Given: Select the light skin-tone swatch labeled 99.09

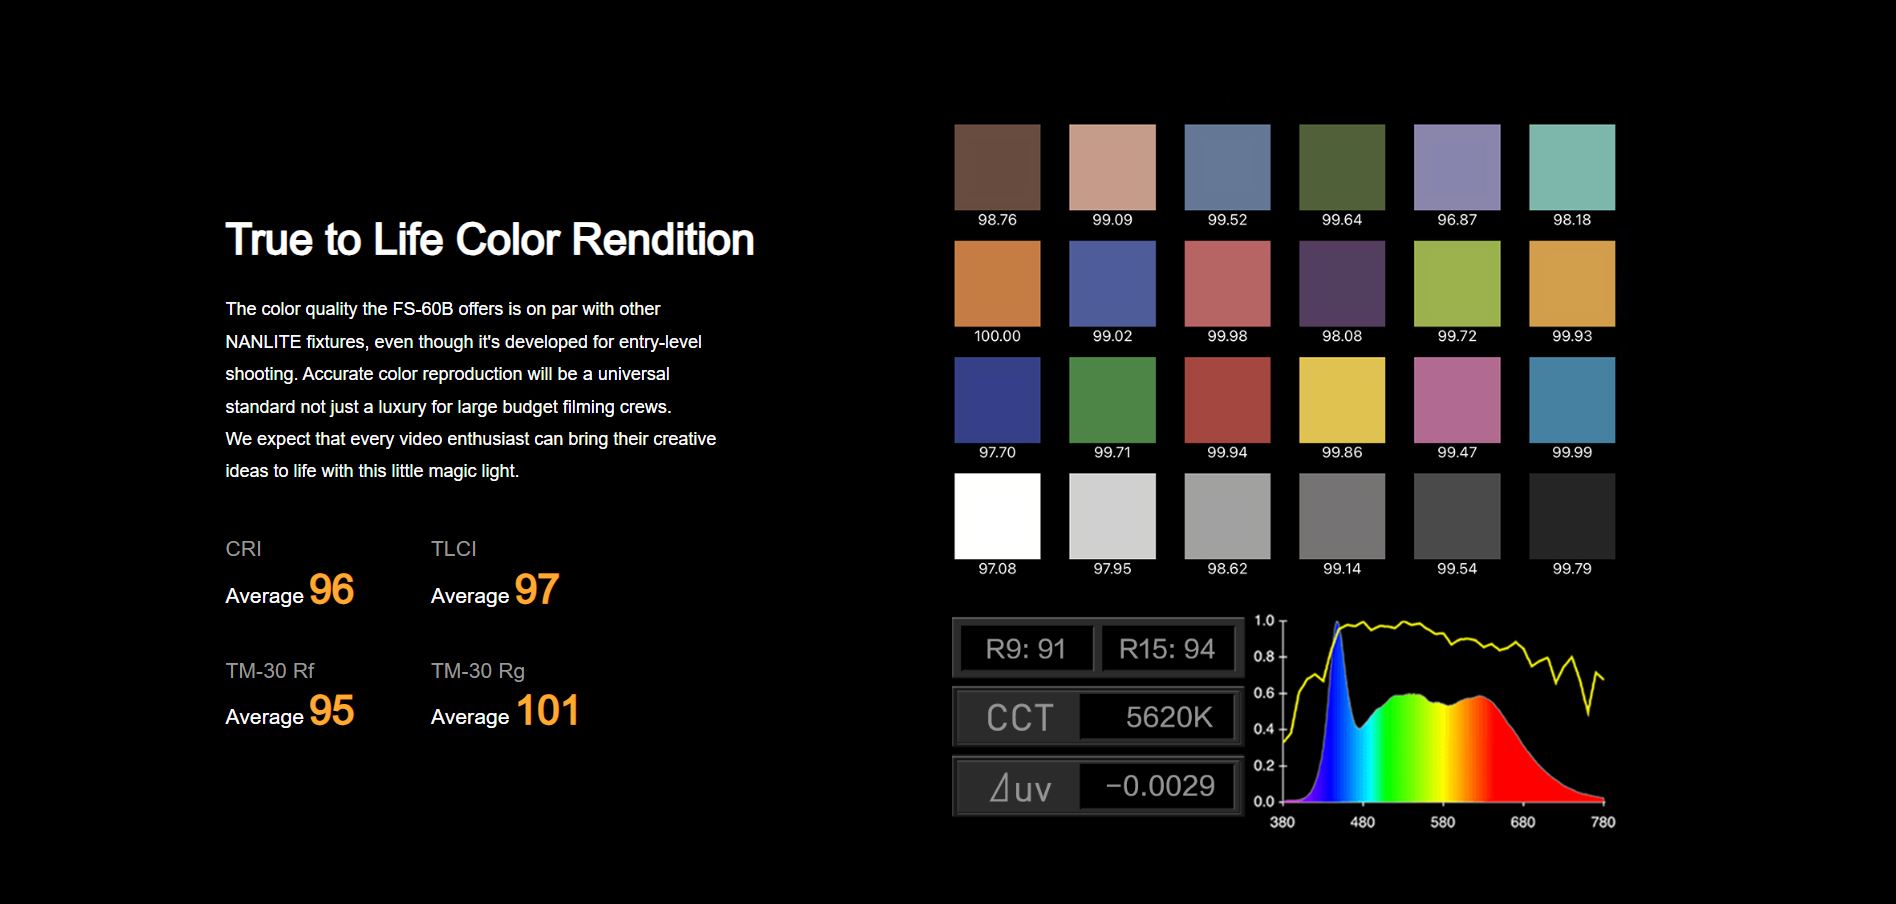Looking at the screenshot, I should (1112, 167).
